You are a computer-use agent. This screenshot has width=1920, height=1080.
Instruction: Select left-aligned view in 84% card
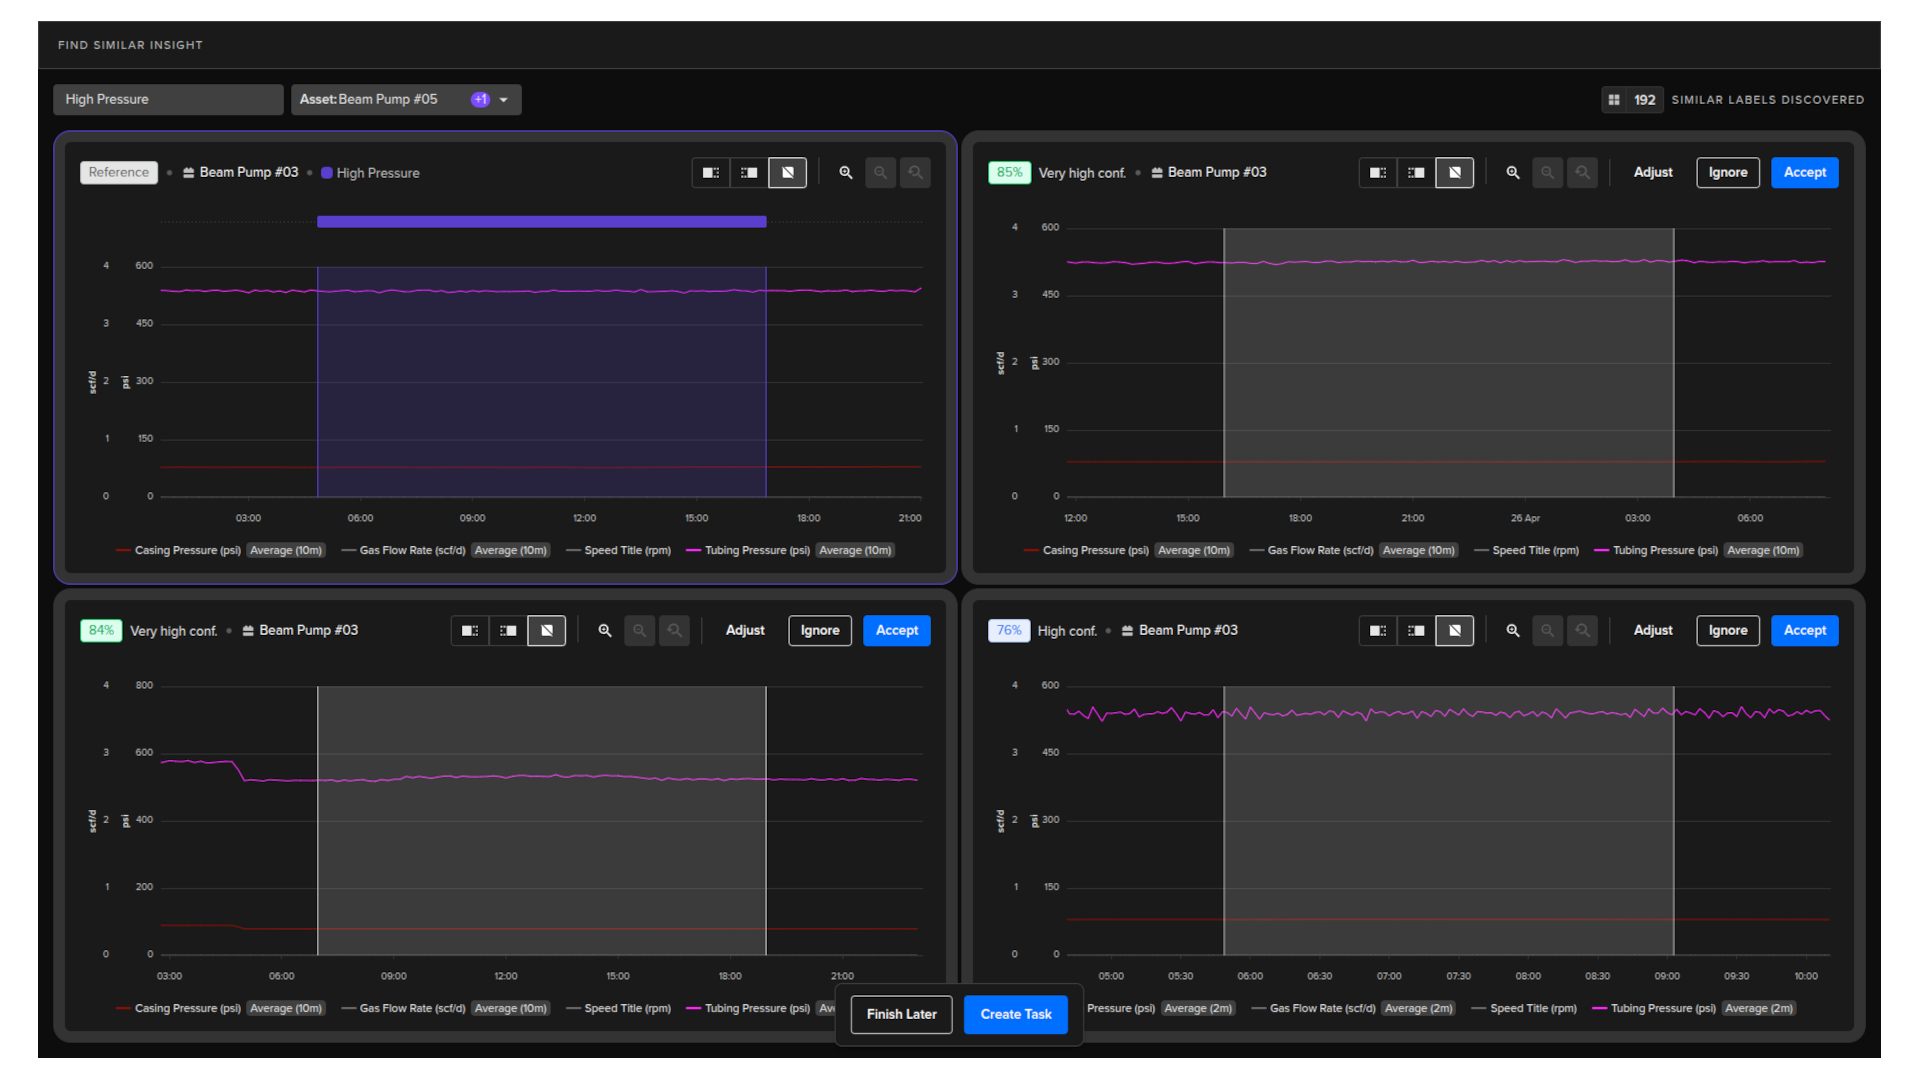(x=470, y=631)
